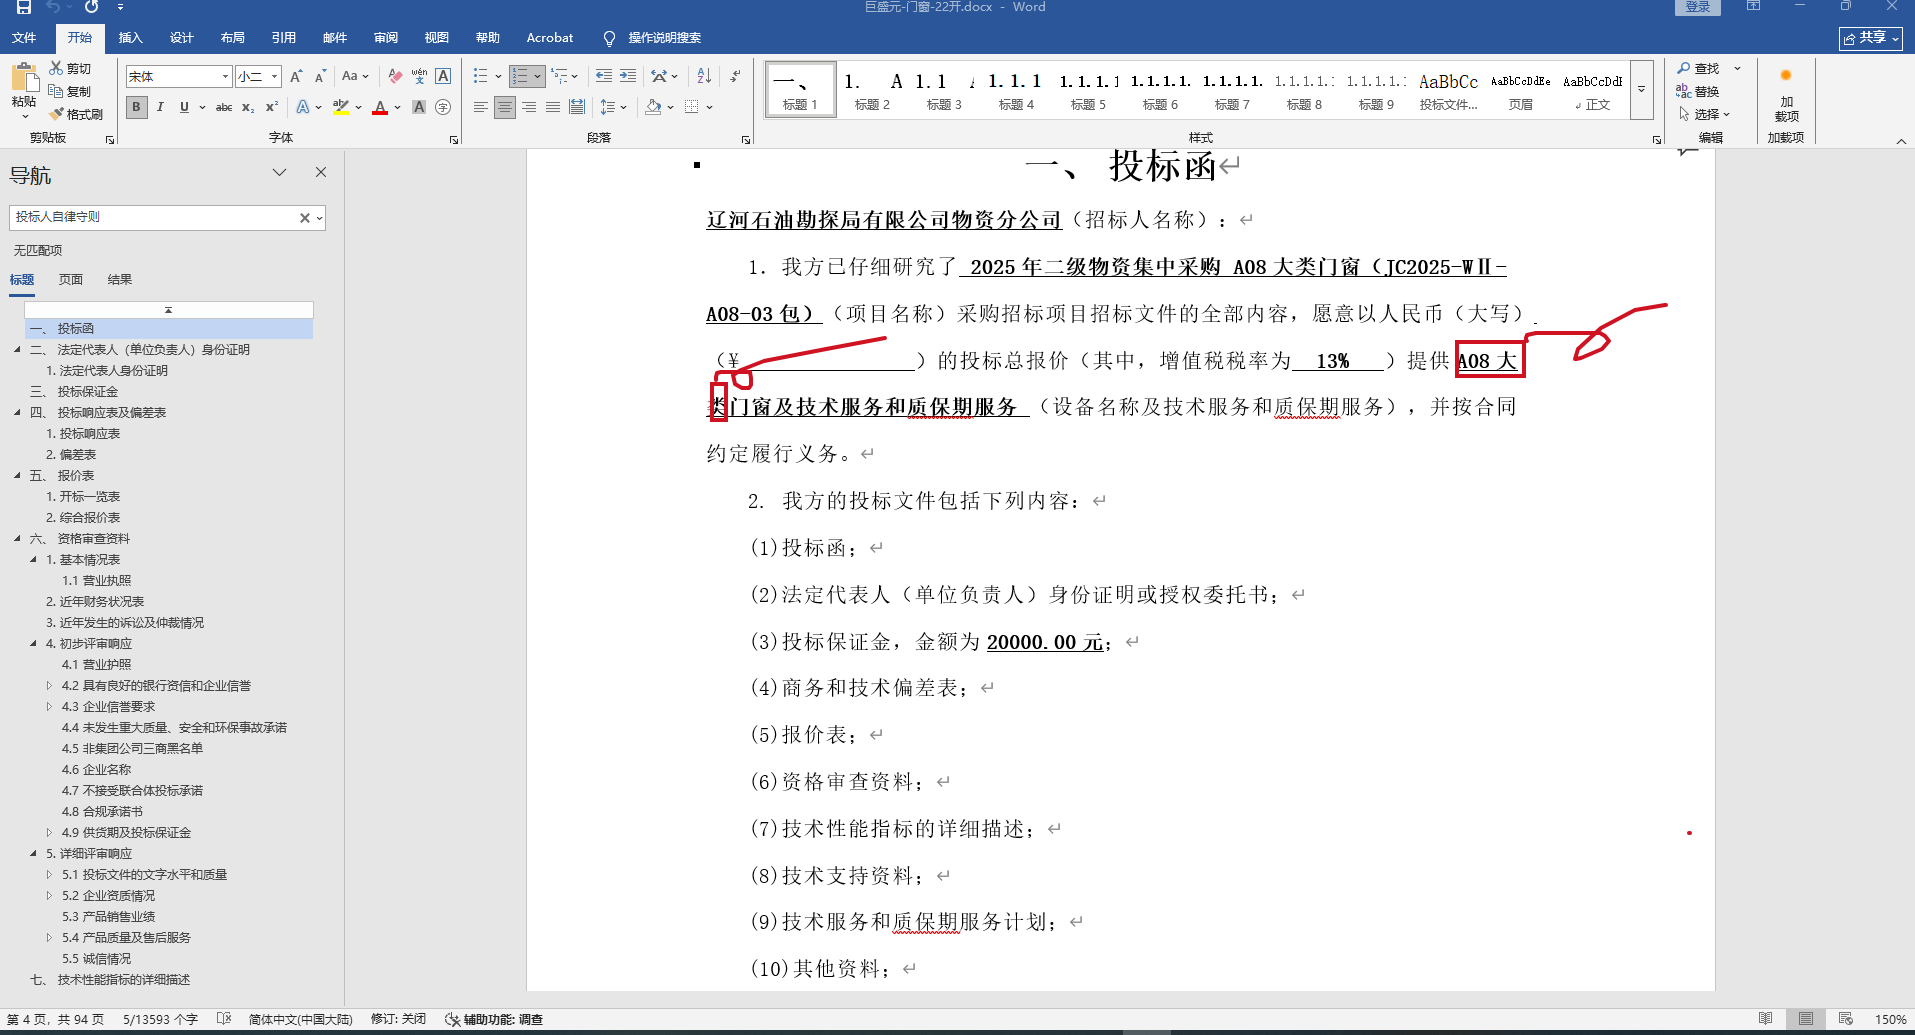Apply superscript formatting

pyautogui.click(x=271, y=107)
